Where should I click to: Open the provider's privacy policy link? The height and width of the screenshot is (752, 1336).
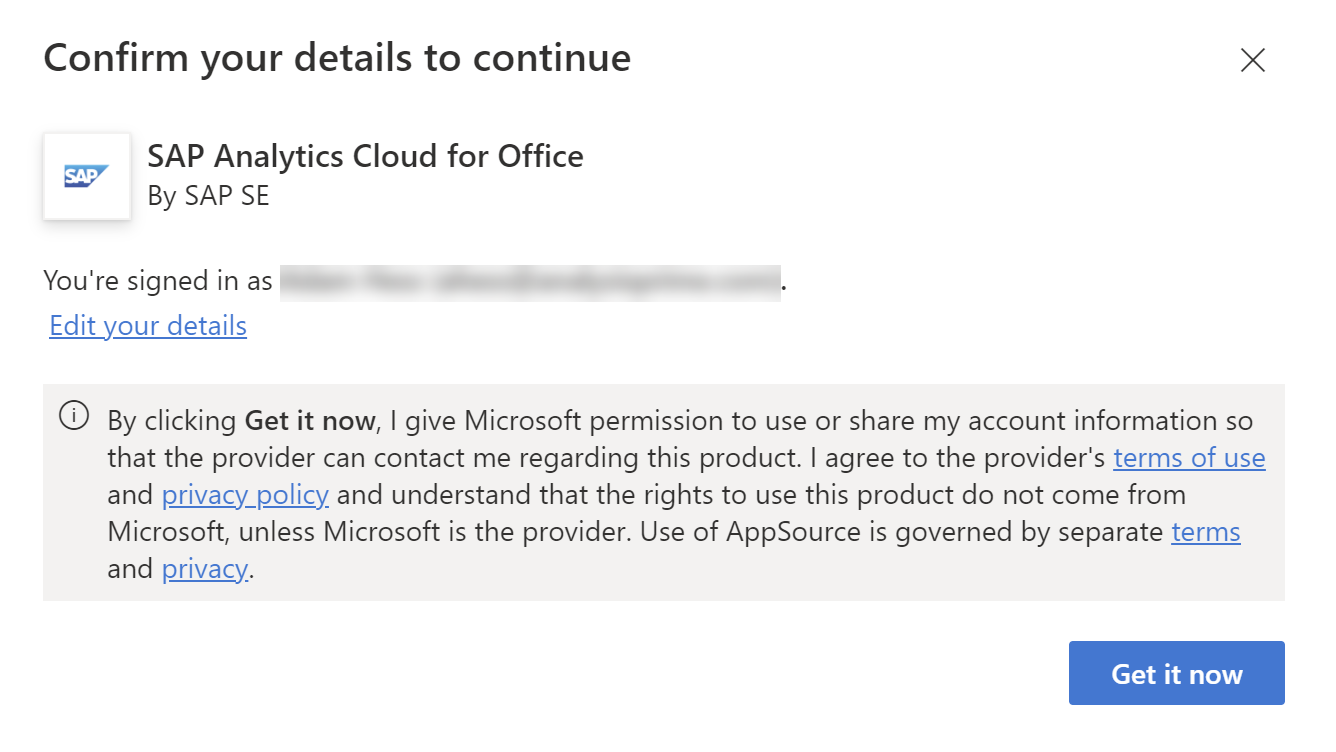245,495
